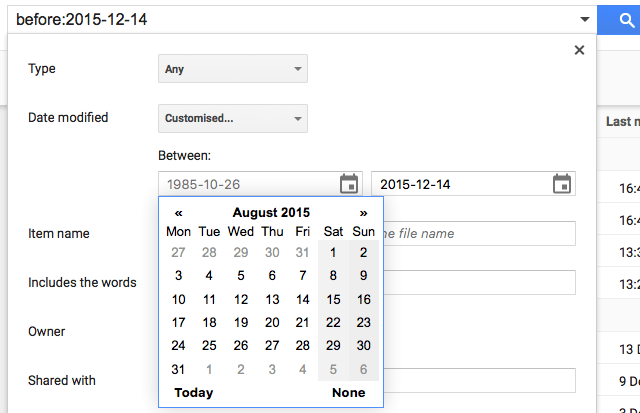Click the Item name file name field
Screen dimensions: 640x413
tap(480, 233)
